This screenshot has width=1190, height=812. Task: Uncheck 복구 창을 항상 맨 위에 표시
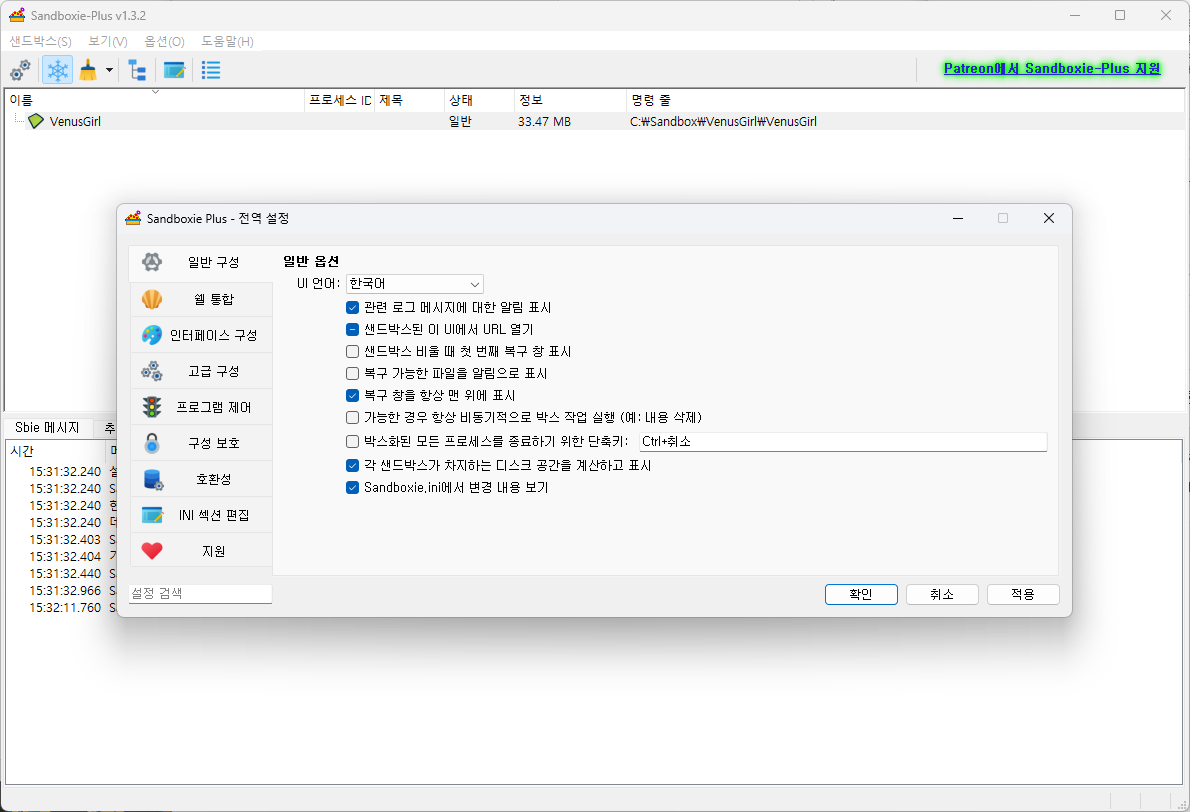(352, 395)
